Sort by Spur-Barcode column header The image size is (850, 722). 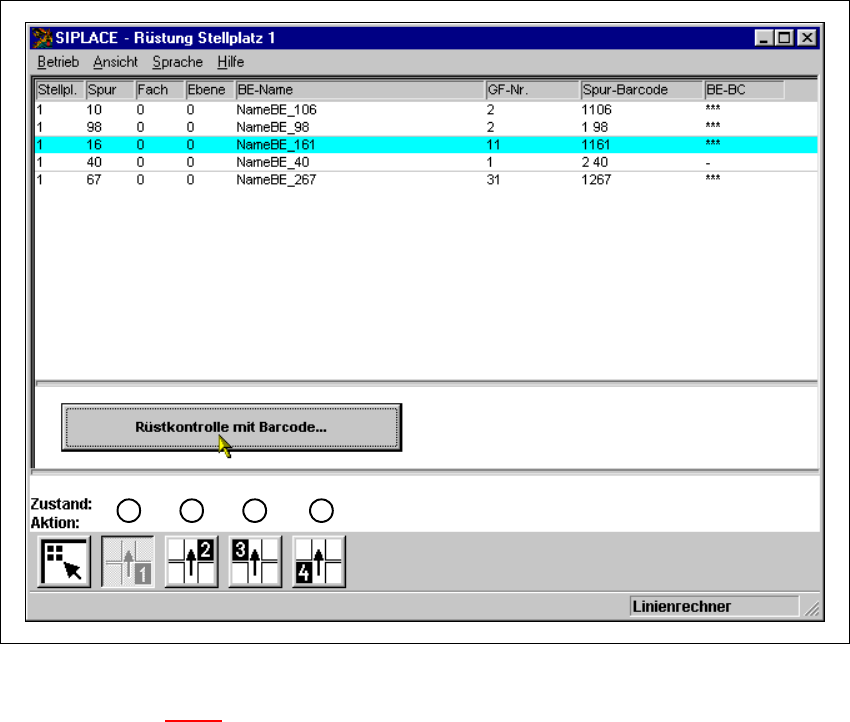[x=640, y=90]
